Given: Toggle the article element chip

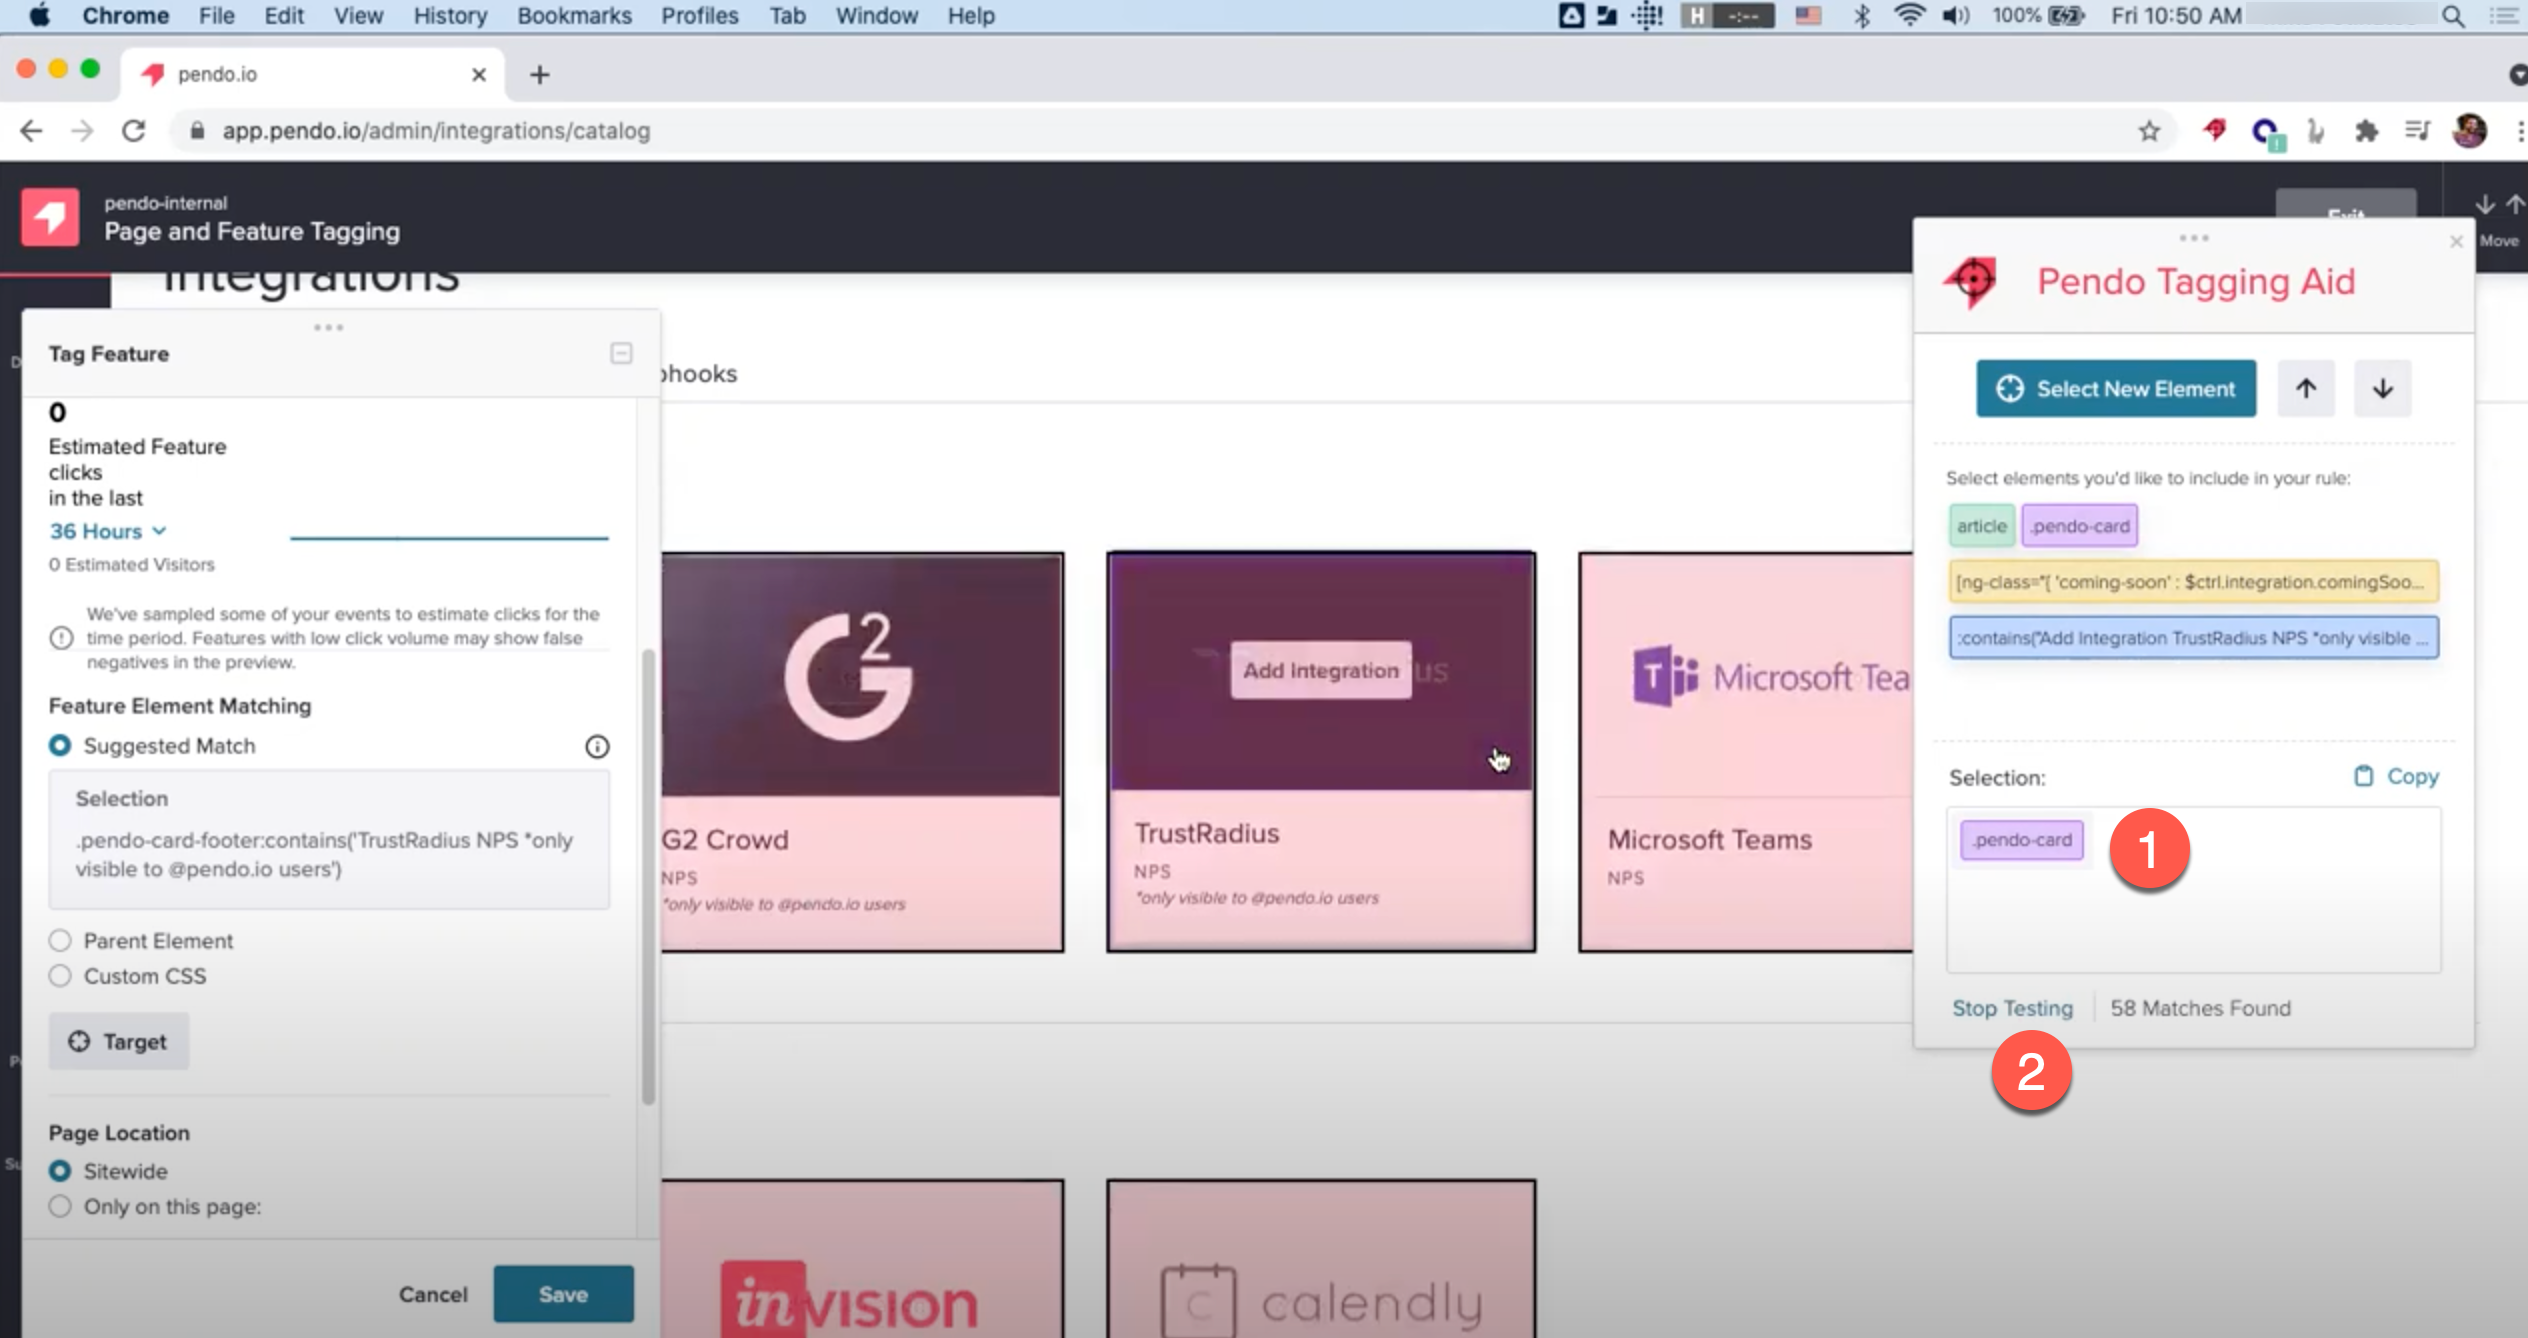Looking at the screenshot, I should tap(1981, 526).
